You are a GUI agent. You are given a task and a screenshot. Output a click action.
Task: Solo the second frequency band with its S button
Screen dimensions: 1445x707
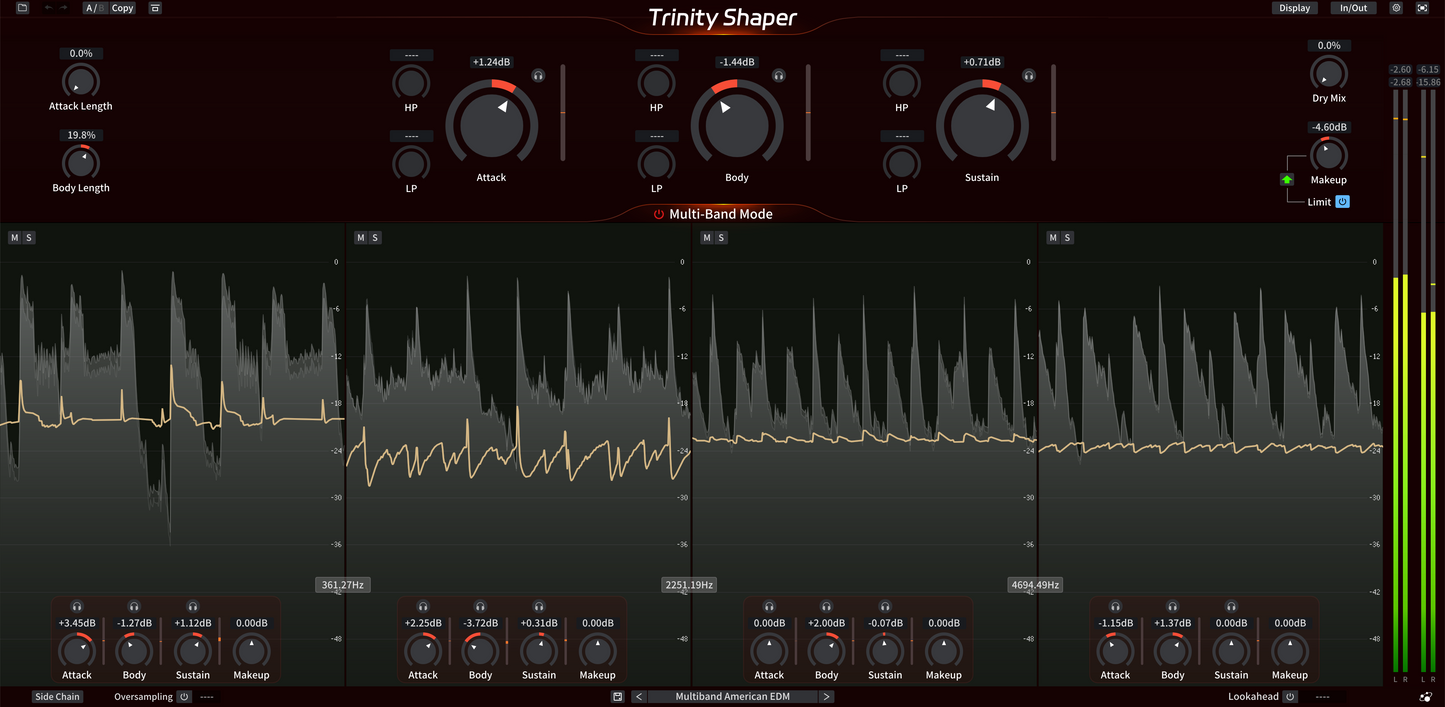click(x=374, y=237)
